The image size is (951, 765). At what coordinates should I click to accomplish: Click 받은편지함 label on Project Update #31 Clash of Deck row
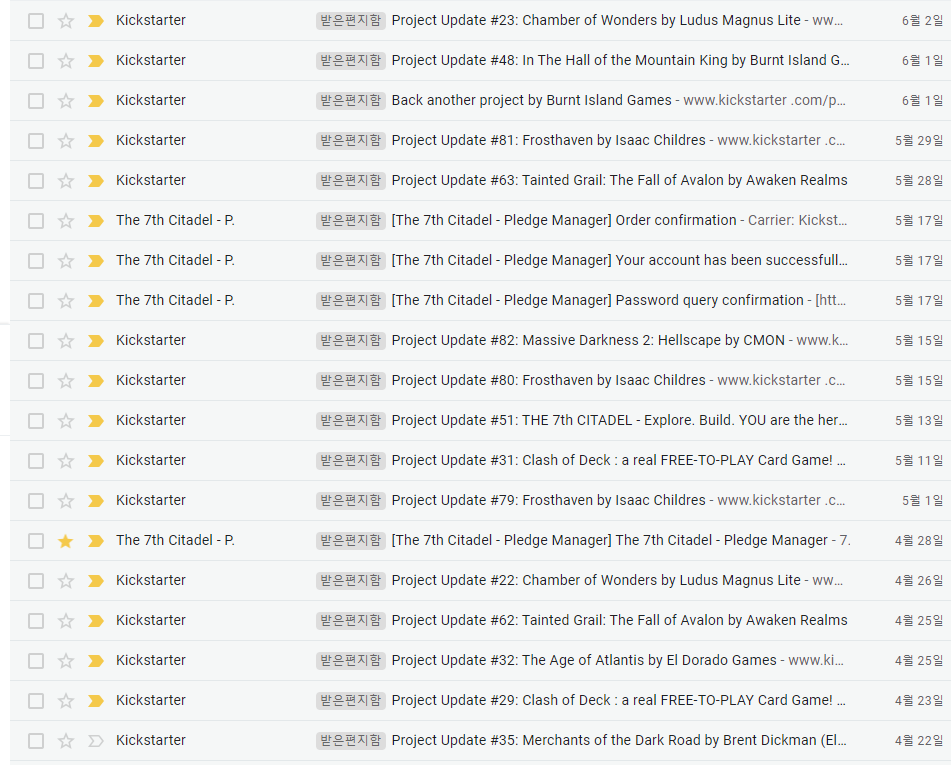coord(351,461)
